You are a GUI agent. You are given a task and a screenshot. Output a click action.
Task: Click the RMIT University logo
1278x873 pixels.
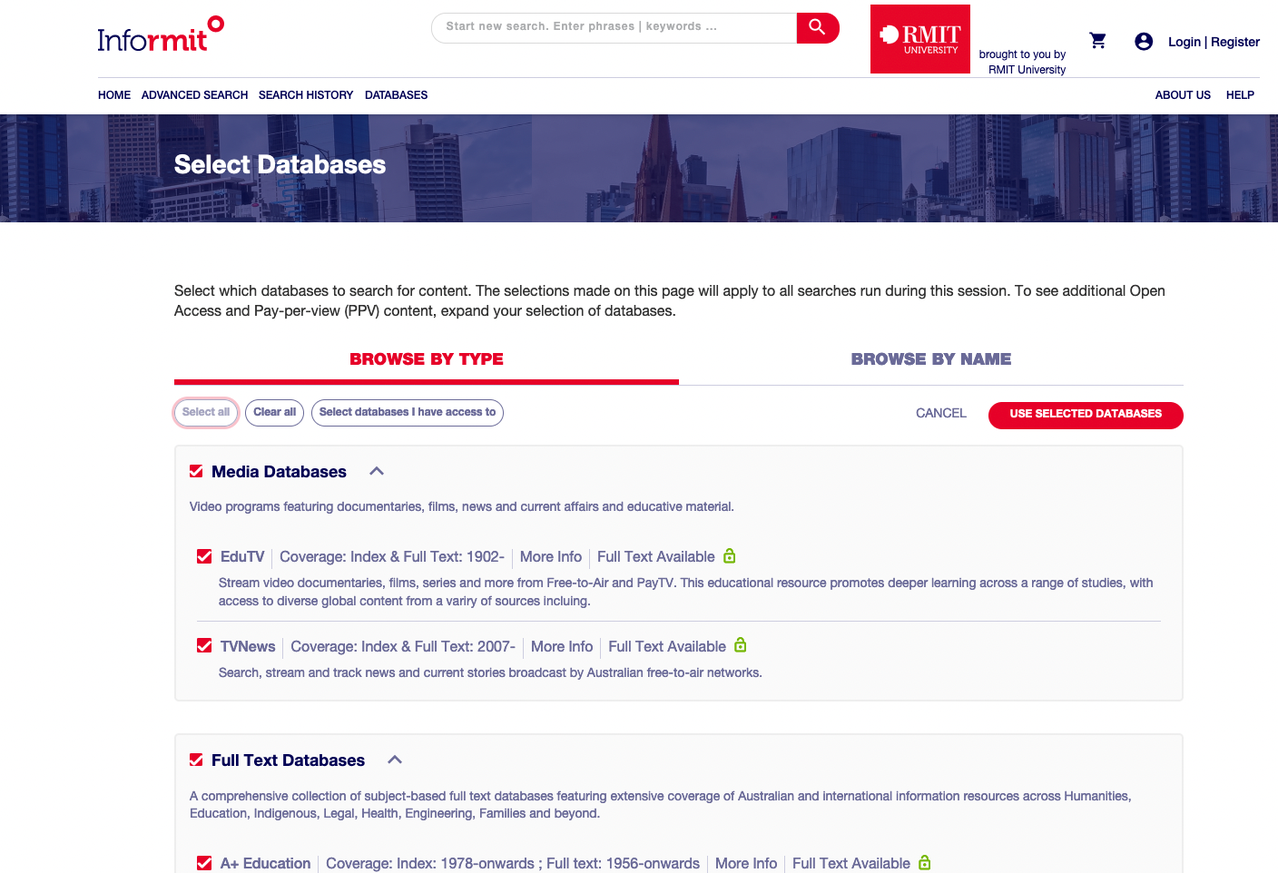pyautogui.click(x=919, y=38)
